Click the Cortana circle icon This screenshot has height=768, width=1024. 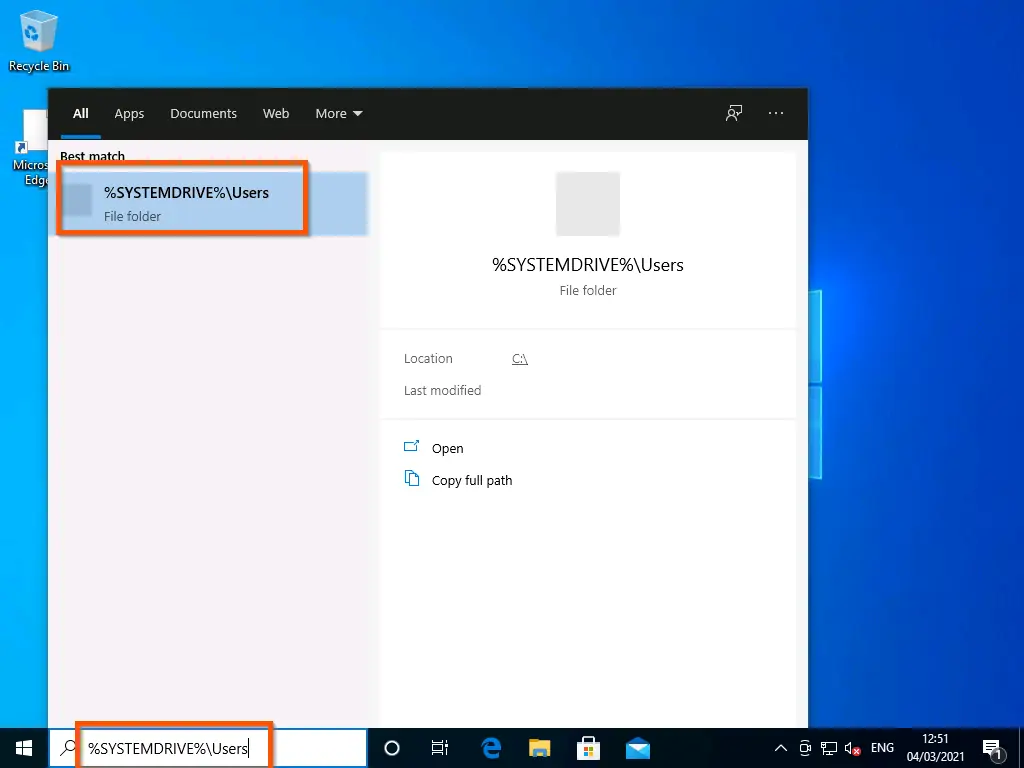(x=391, y=747)
